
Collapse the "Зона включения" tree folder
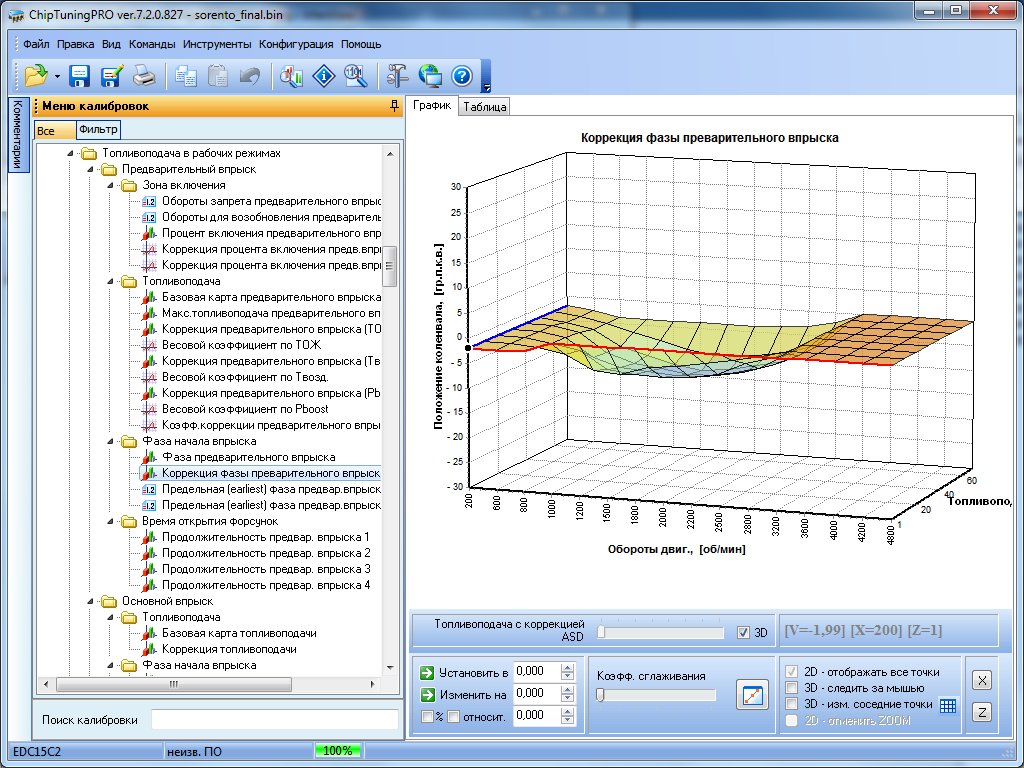tap(110, 185)
